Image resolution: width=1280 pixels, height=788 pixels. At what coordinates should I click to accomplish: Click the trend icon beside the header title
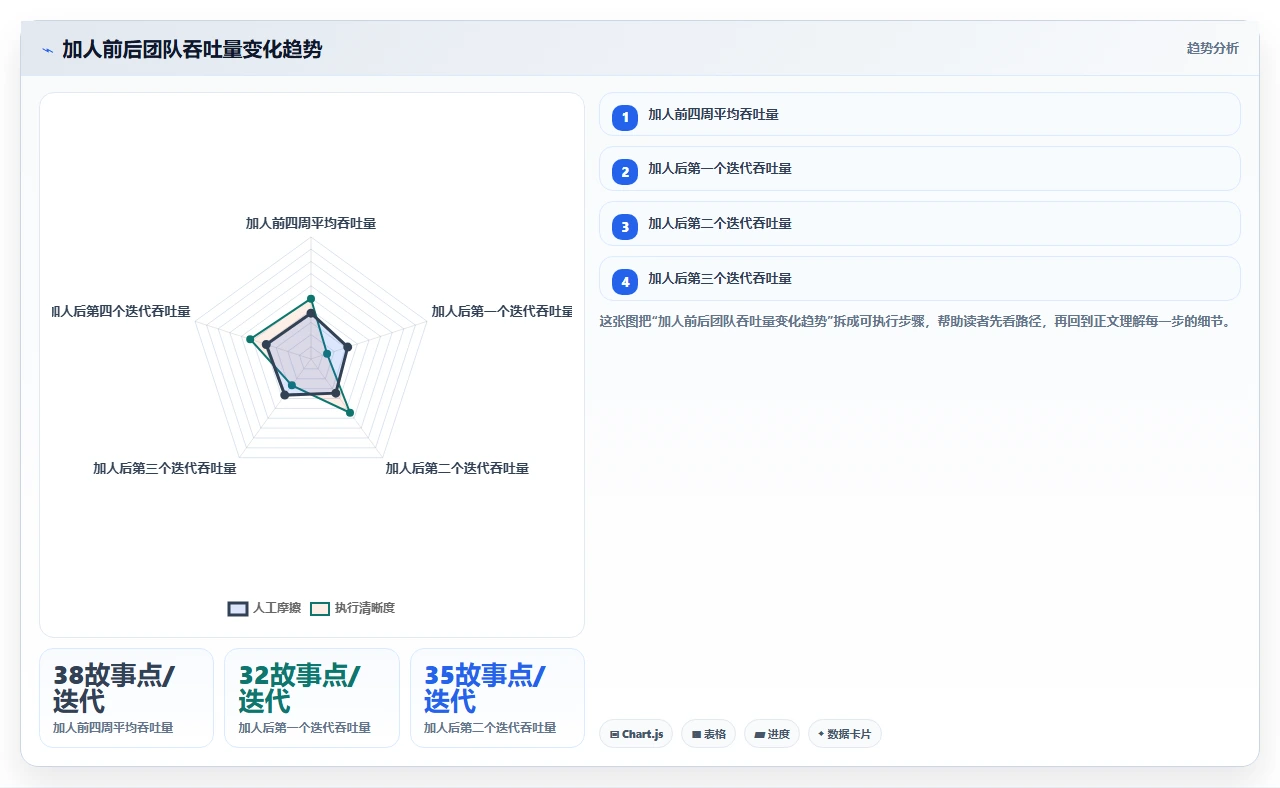(47, 49)
